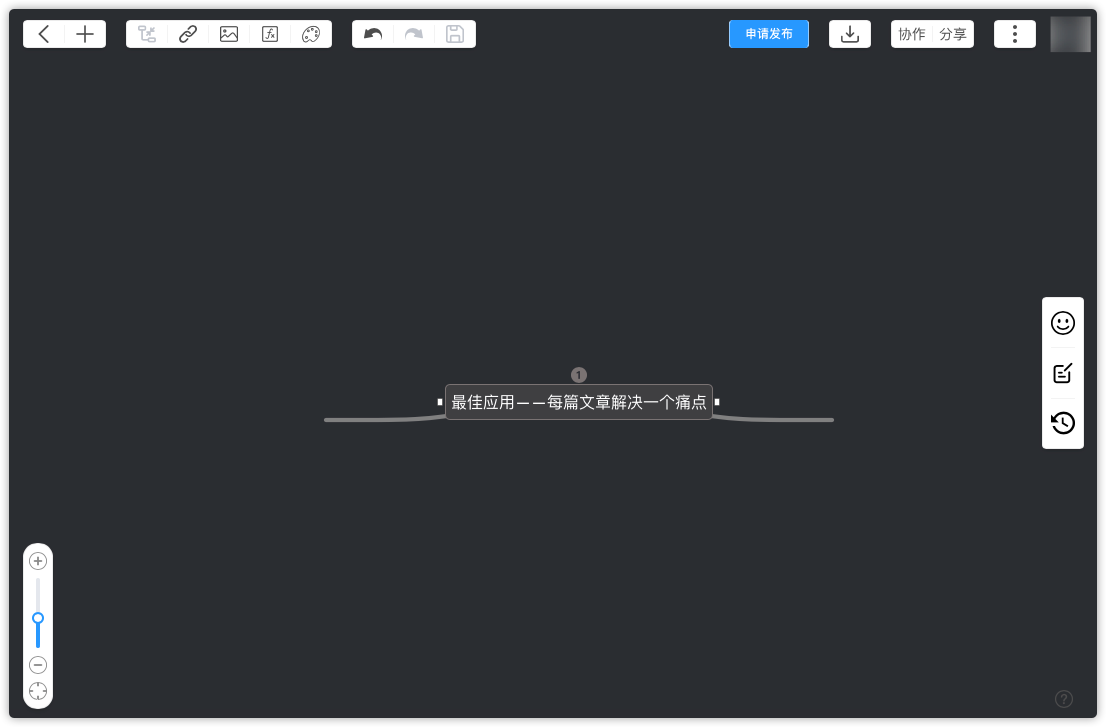Expand the collapsed branch marked 1
The width and height of the screenshot is (1106, 727).
pyautogui.click(x=579, y=375)
